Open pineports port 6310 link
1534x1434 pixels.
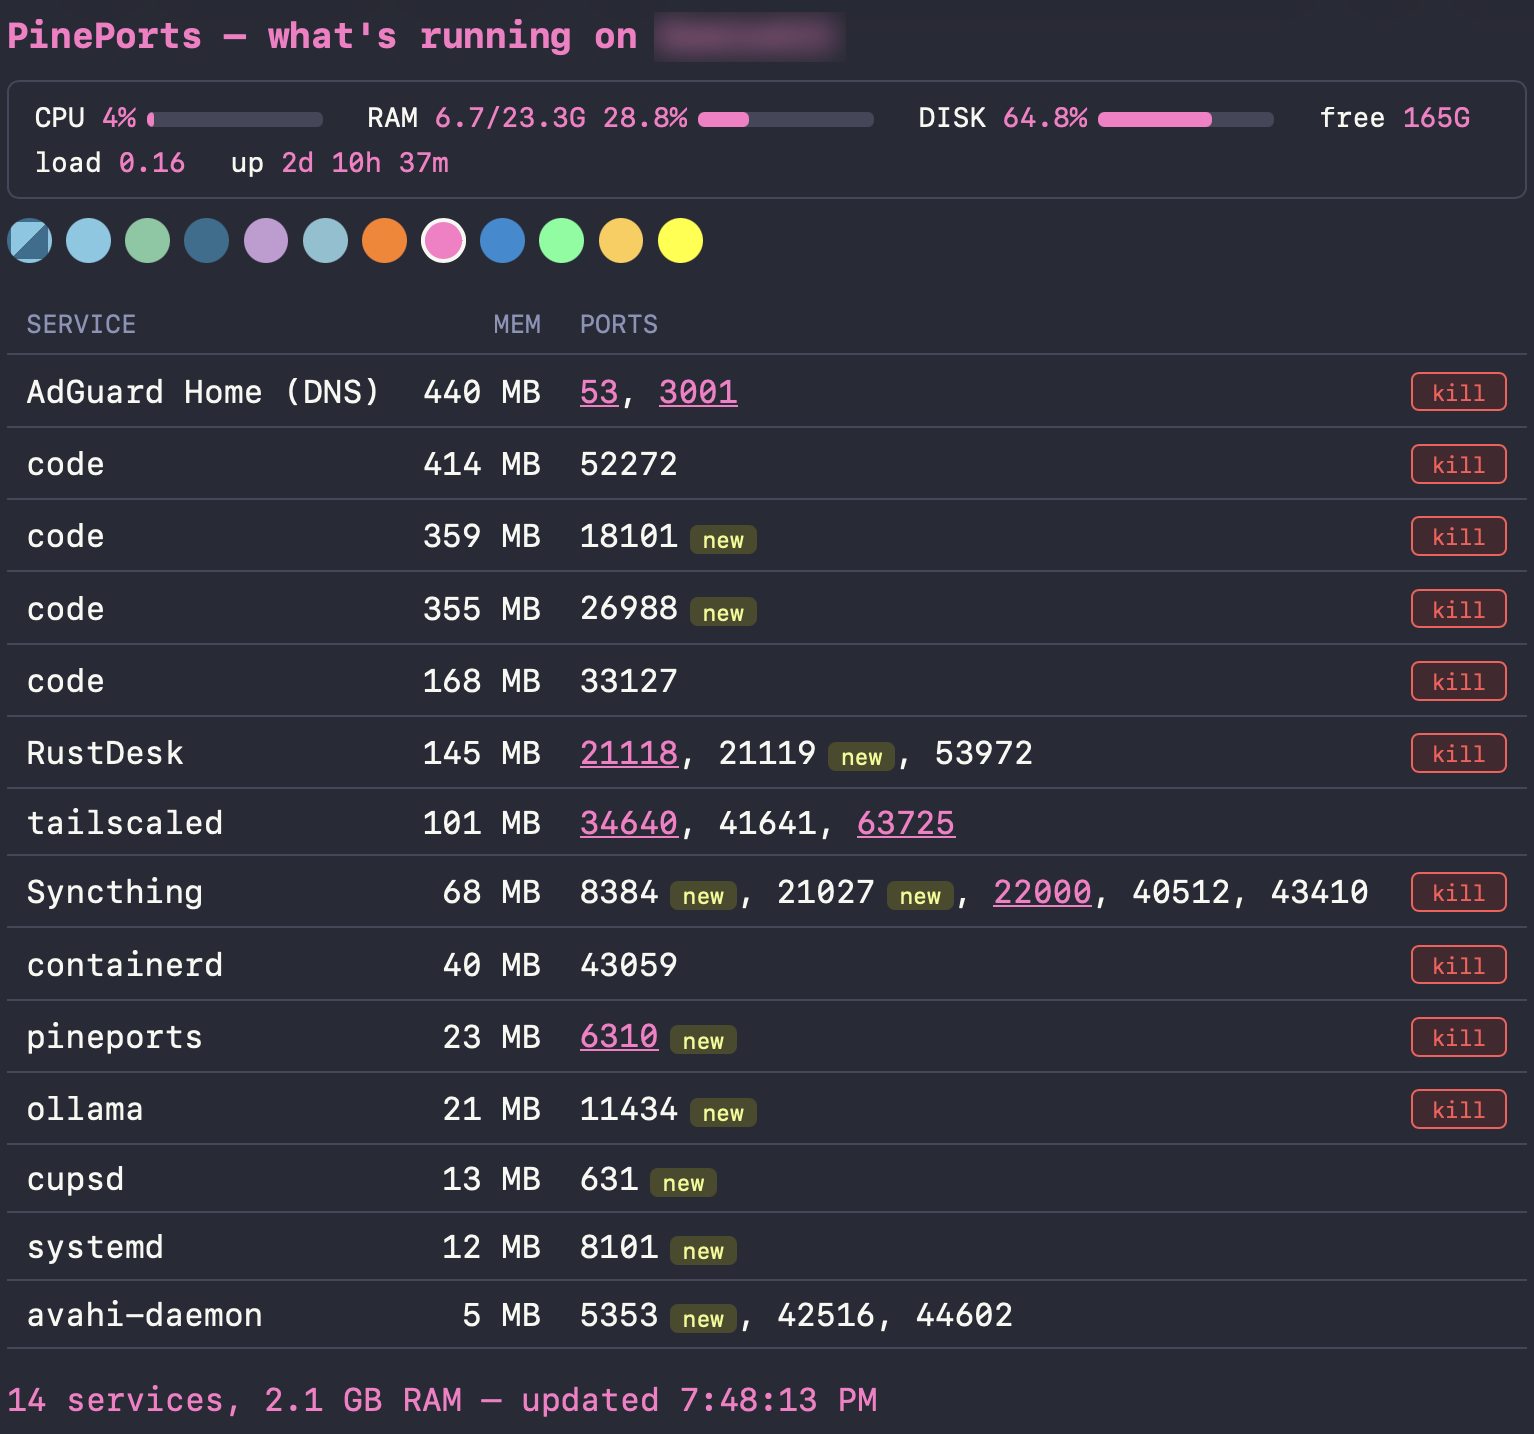point(619,1037)
